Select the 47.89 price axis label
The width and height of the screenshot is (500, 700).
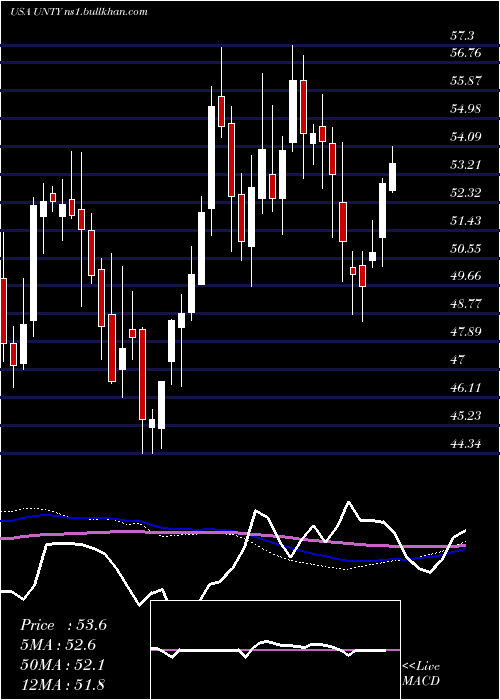click(467, 332)
